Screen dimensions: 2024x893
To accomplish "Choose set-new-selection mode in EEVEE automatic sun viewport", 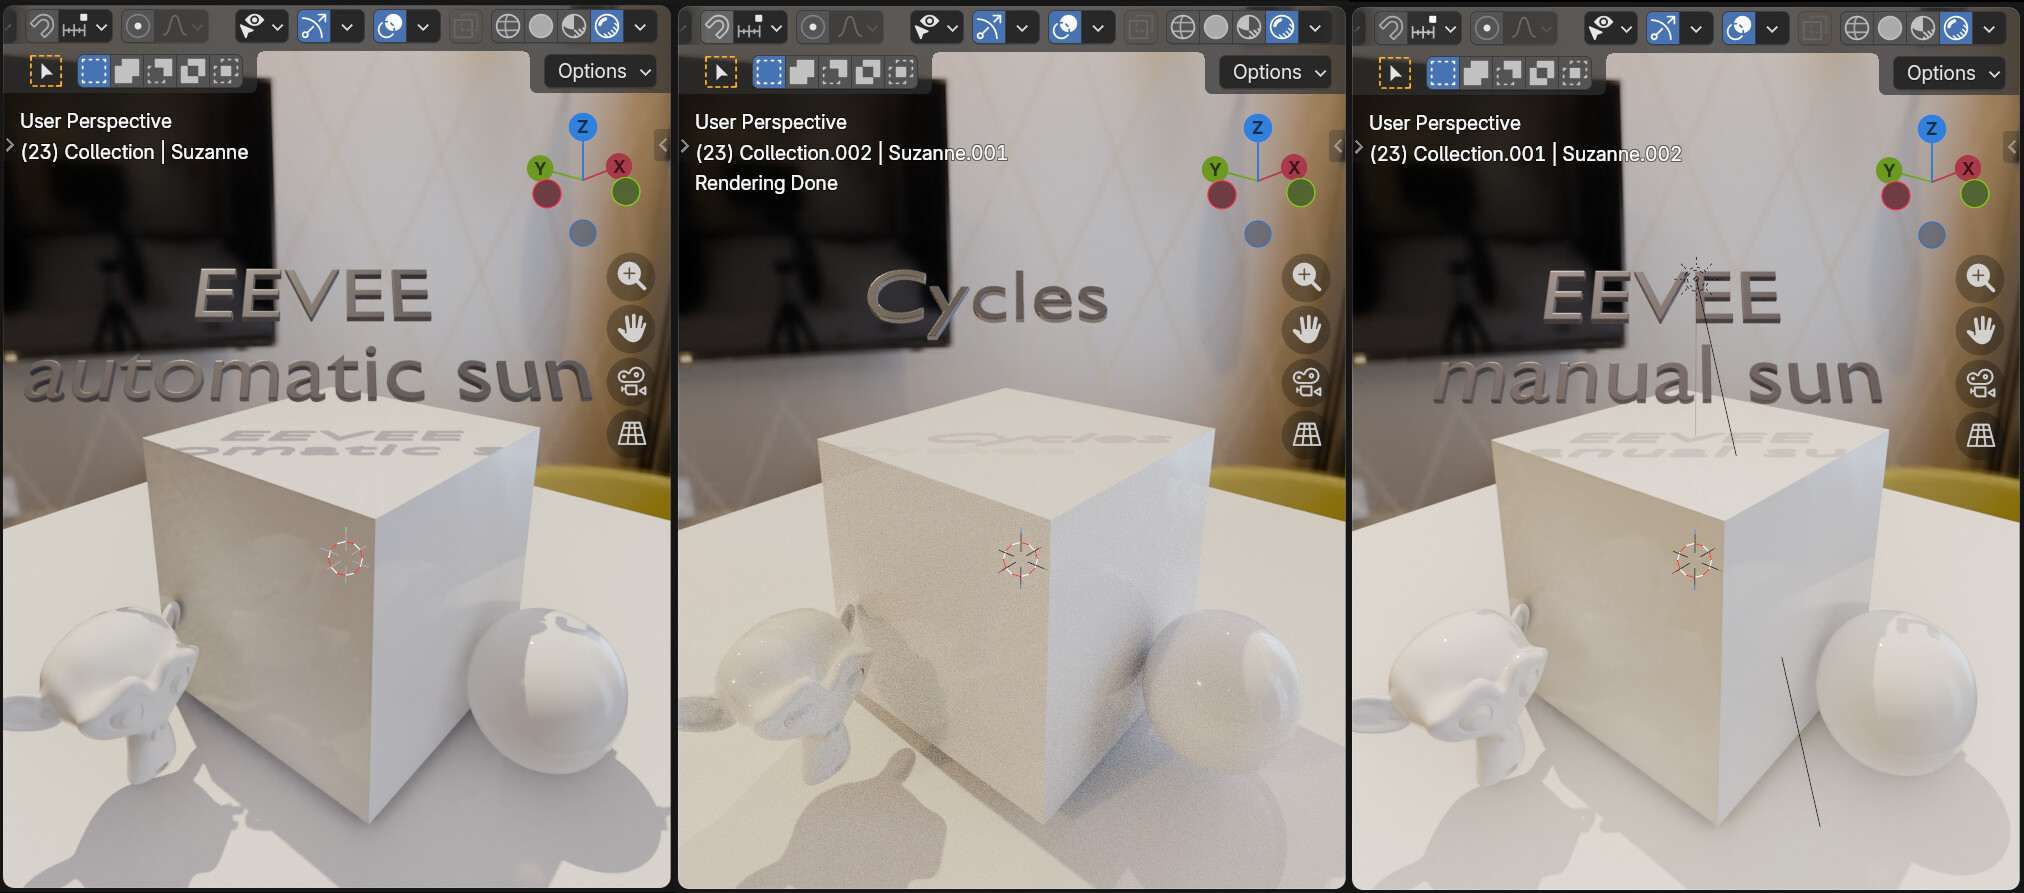I will [94, 71].
